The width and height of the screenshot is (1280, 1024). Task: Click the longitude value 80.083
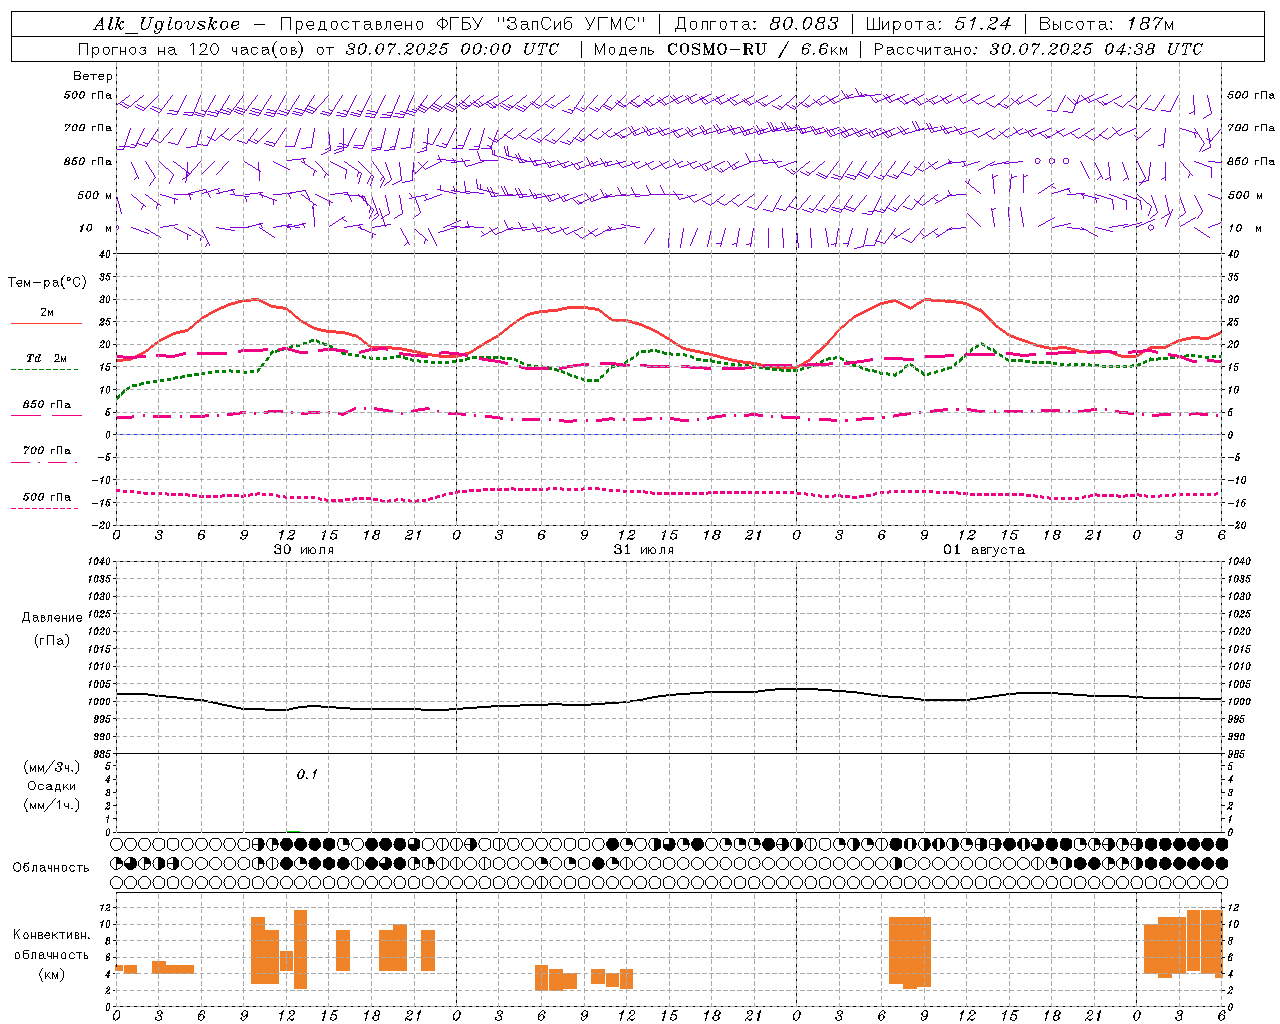click(803, 24)
